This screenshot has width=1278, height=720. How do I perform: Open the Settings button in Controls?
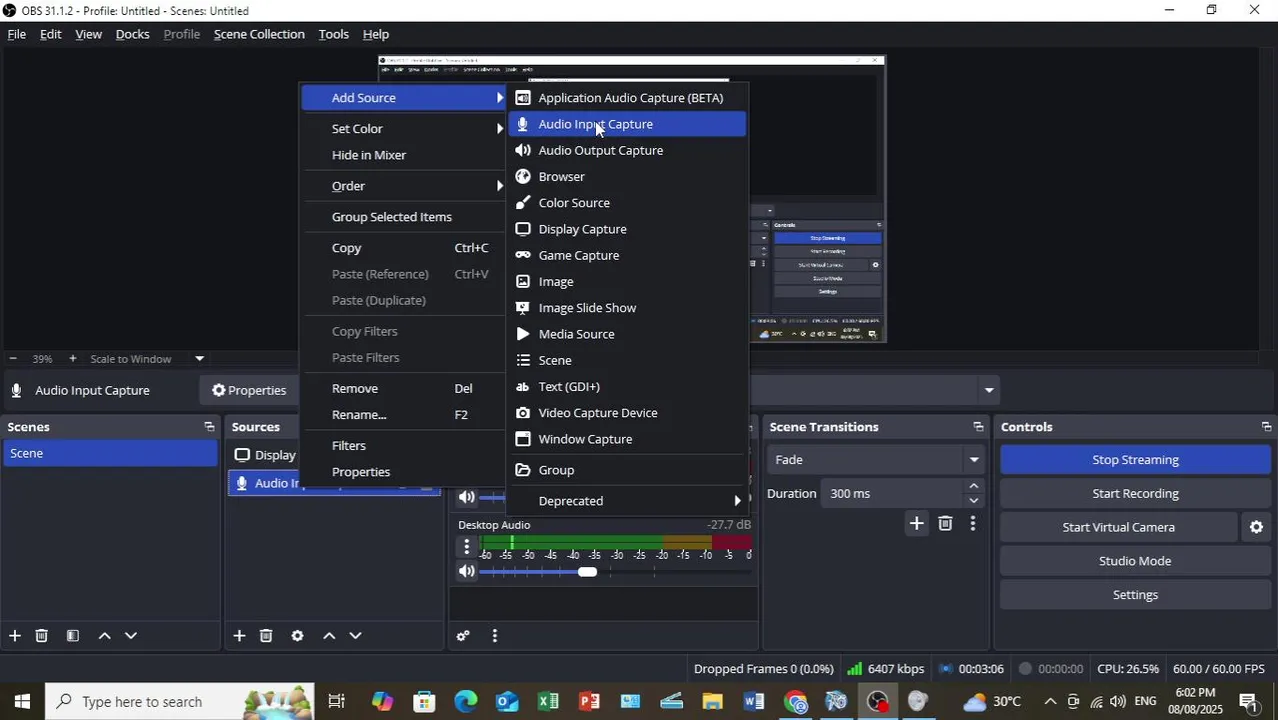pyautogui.click(x=1135, y=595)
